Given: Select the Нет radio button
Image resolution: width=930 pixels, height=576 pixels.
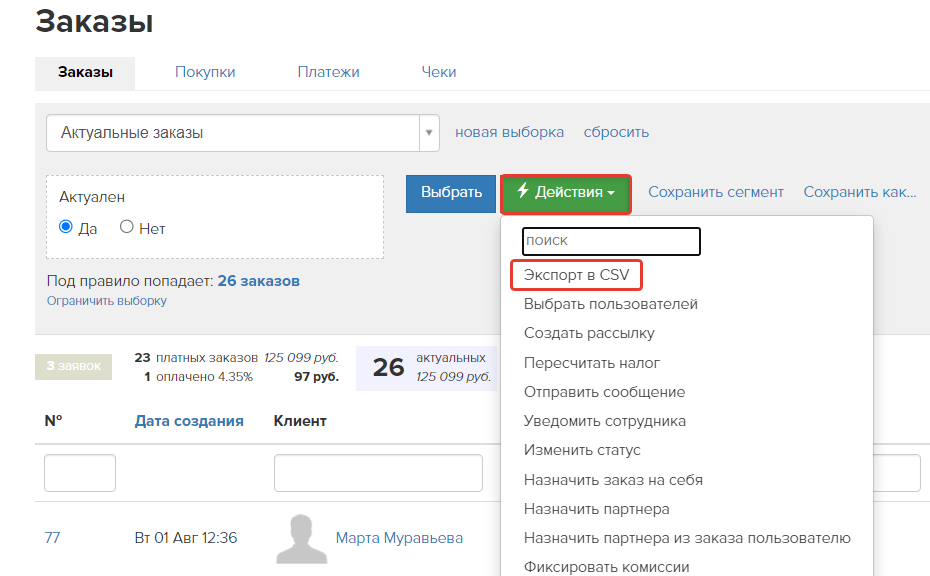Looking at the screenshot, I should pyautogui.click(x=126, y=227).
